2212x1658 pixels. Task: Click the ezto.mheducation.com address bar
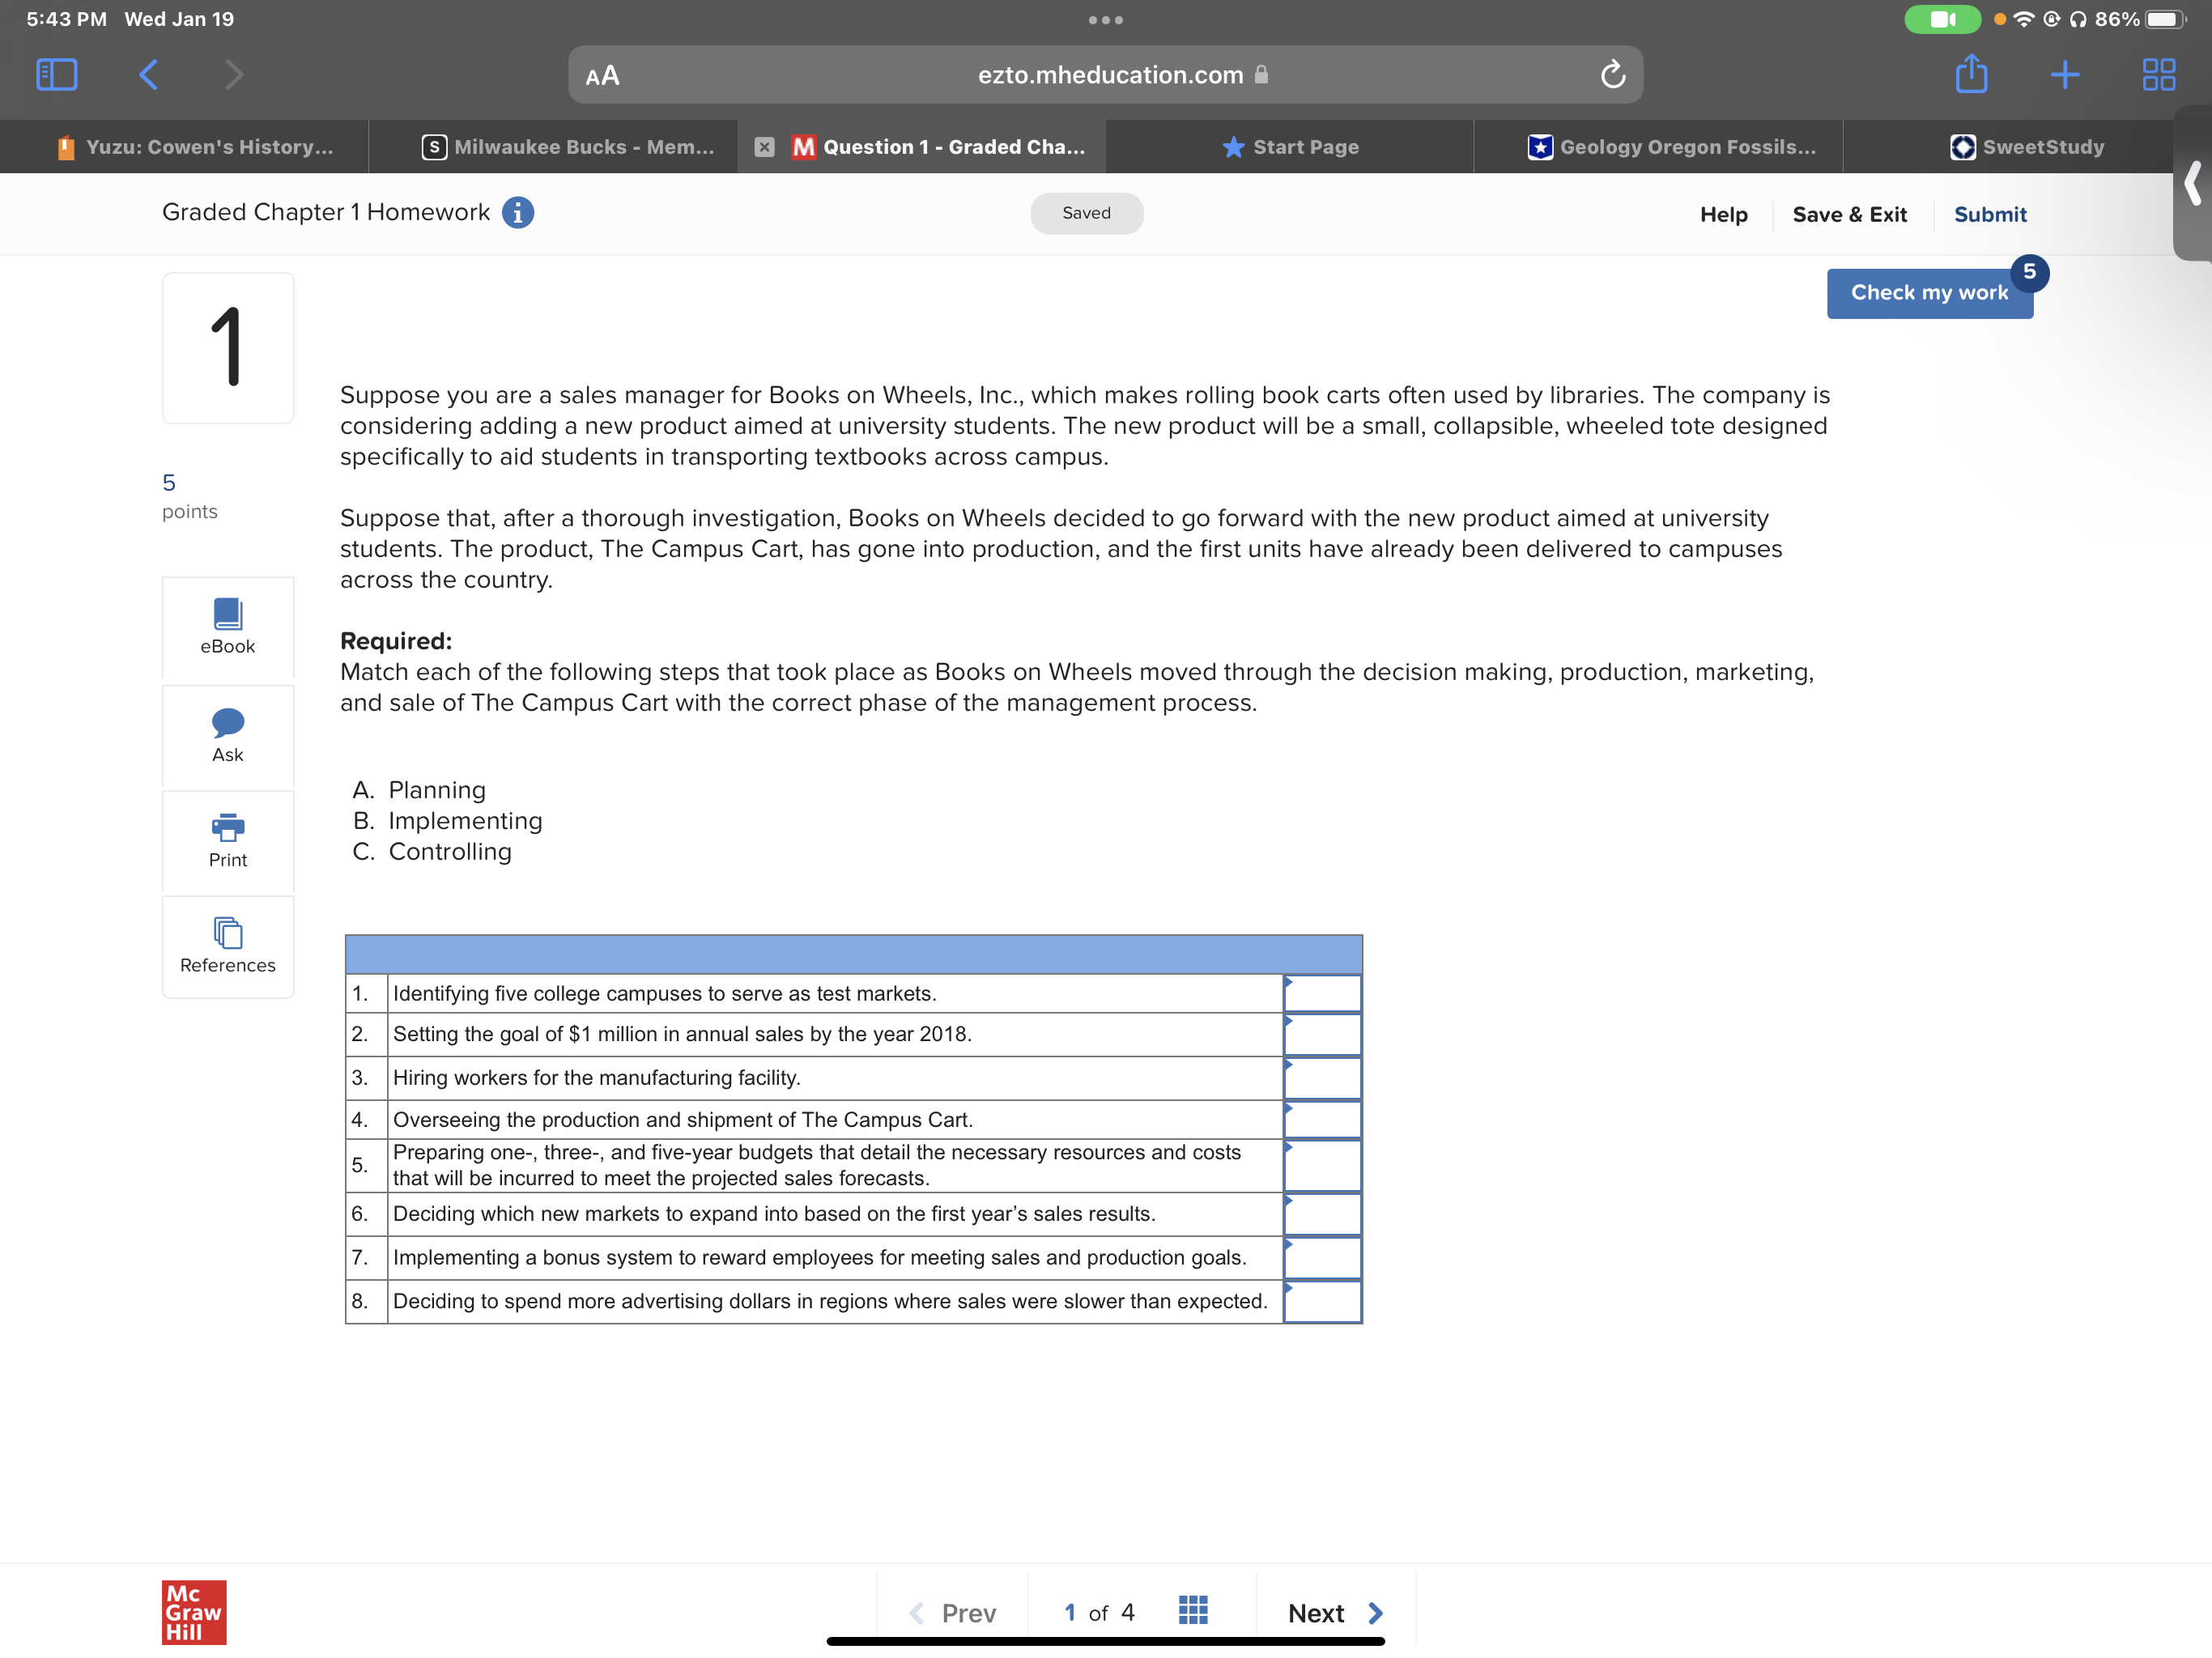point(1105,75)
